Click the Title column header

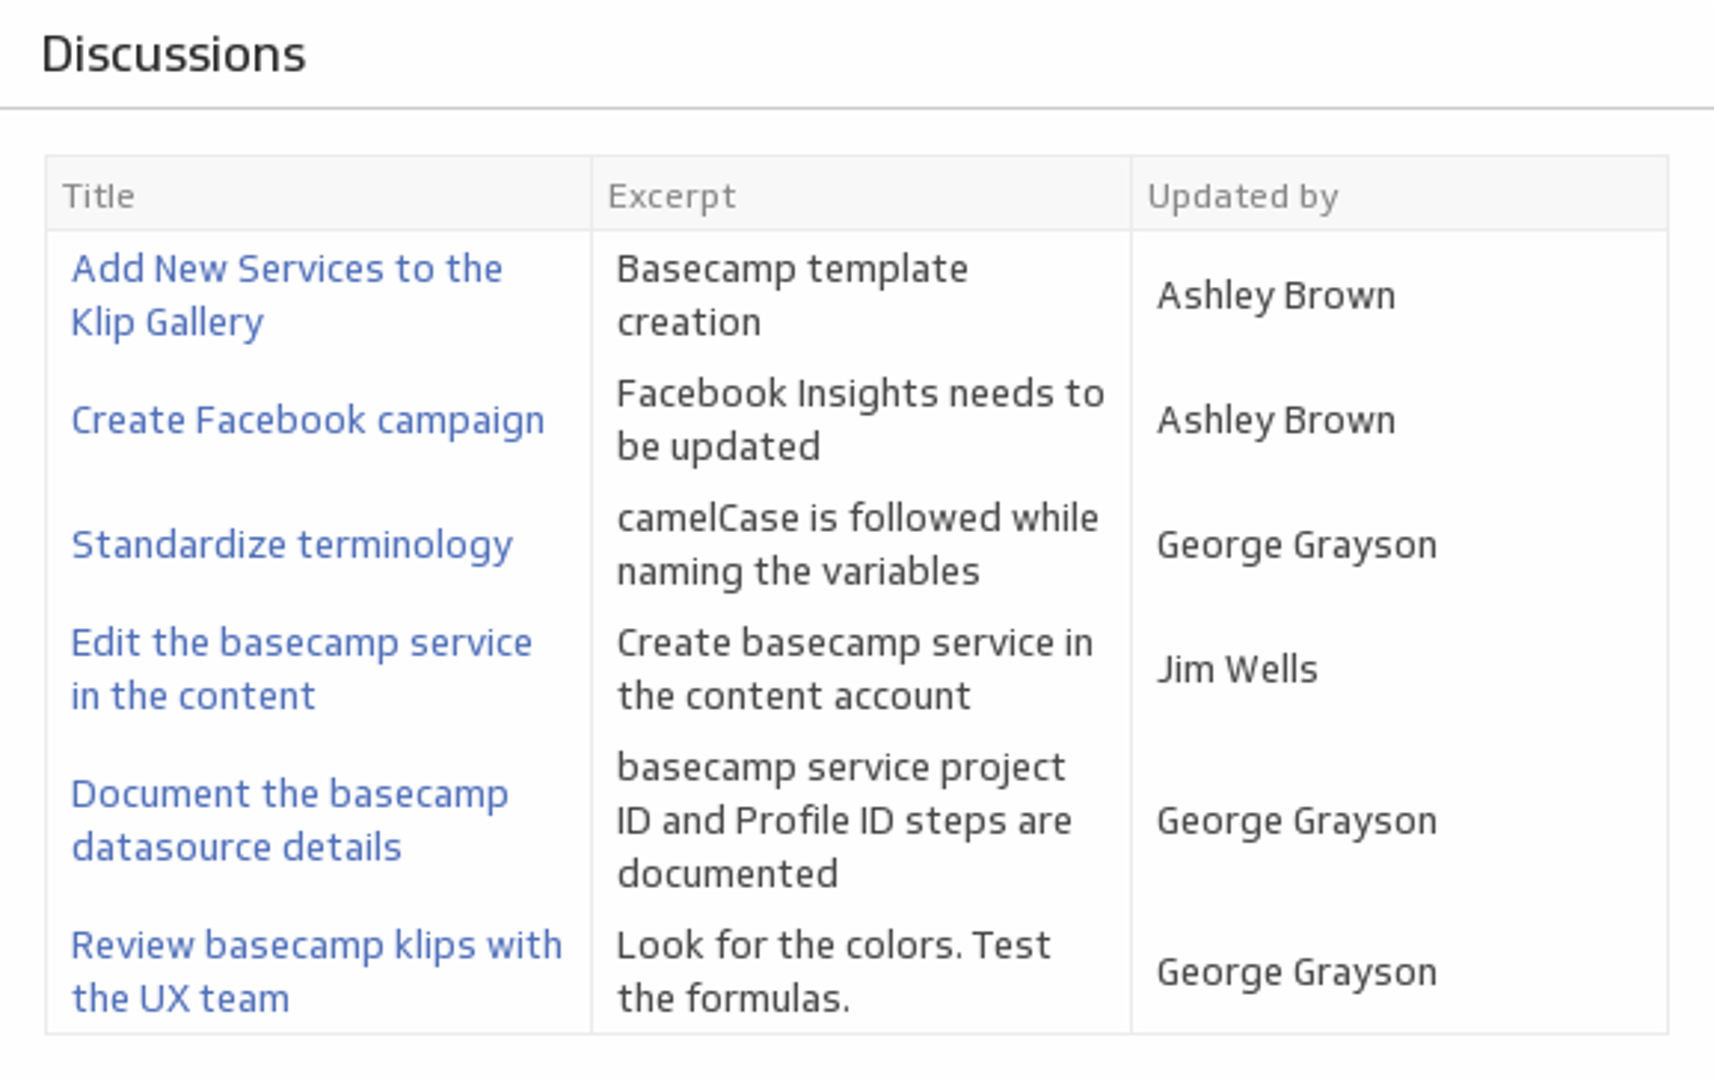pyautogui.click(x=98, y=196)
